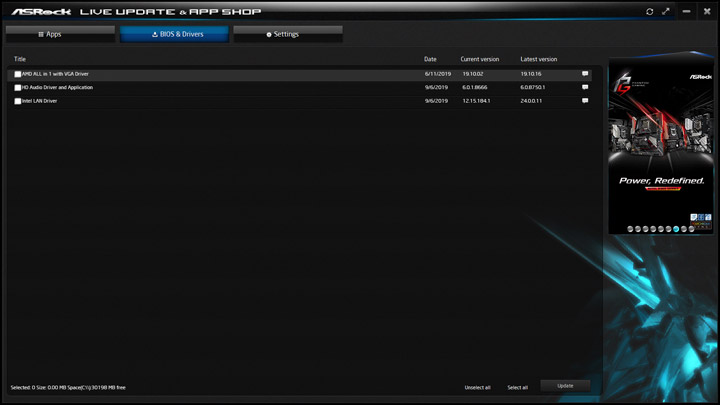
Task: Click the date 6/11/2019 cell
Action: click(x=438, y=74)
